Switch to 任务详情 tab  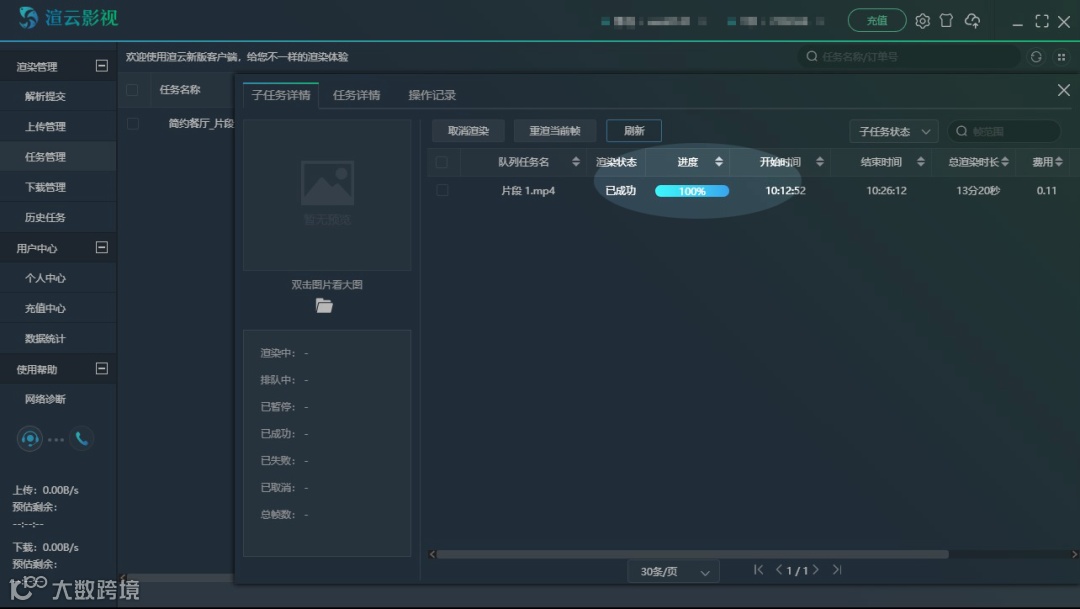point(356,95)
